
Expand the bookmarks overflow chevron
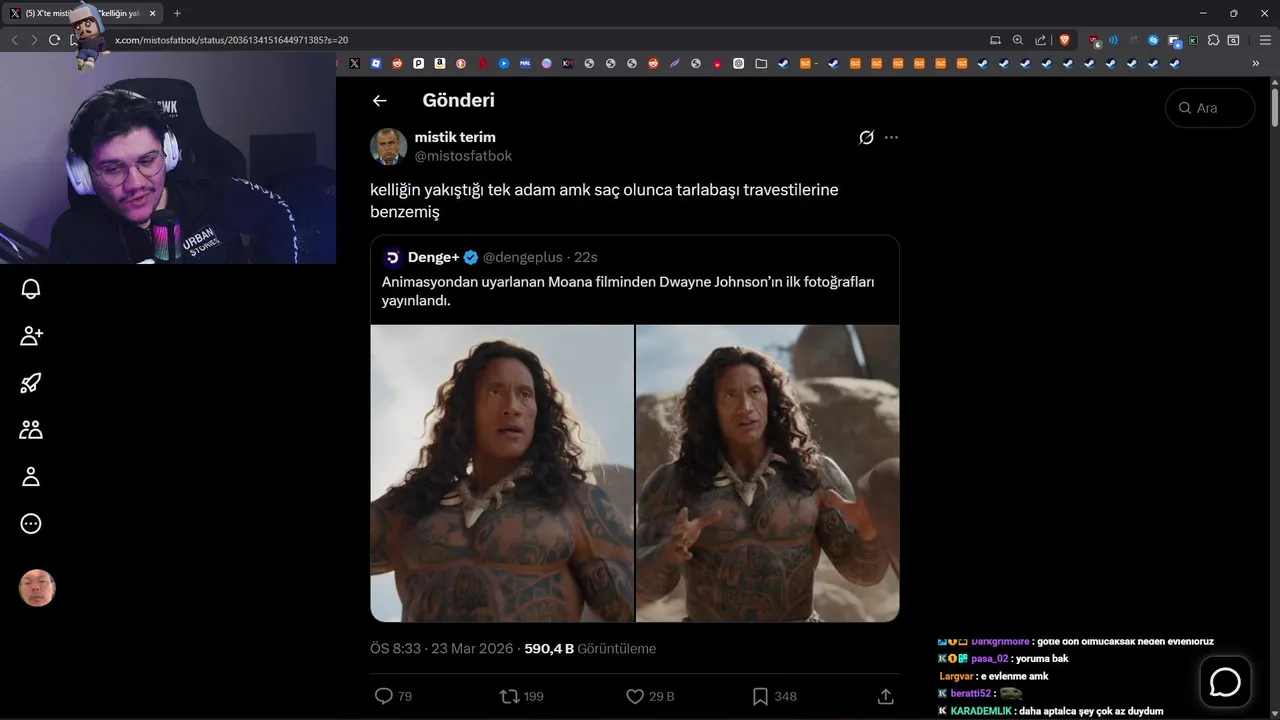pyautogui.click(x=1256, y=63)
